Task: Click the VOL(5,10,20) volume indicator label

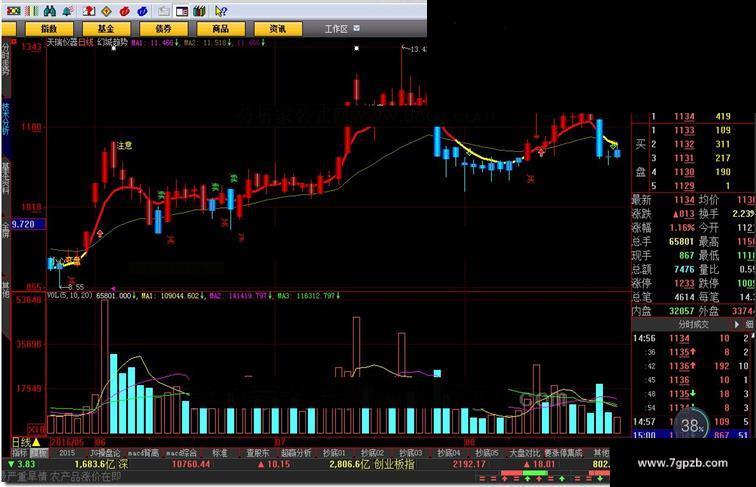Action: tap(70, 295)
